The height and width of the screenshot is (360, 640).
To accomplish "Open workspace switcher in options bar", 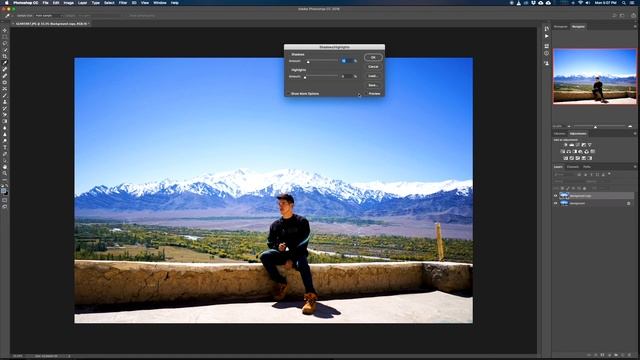I will [622, 16].
